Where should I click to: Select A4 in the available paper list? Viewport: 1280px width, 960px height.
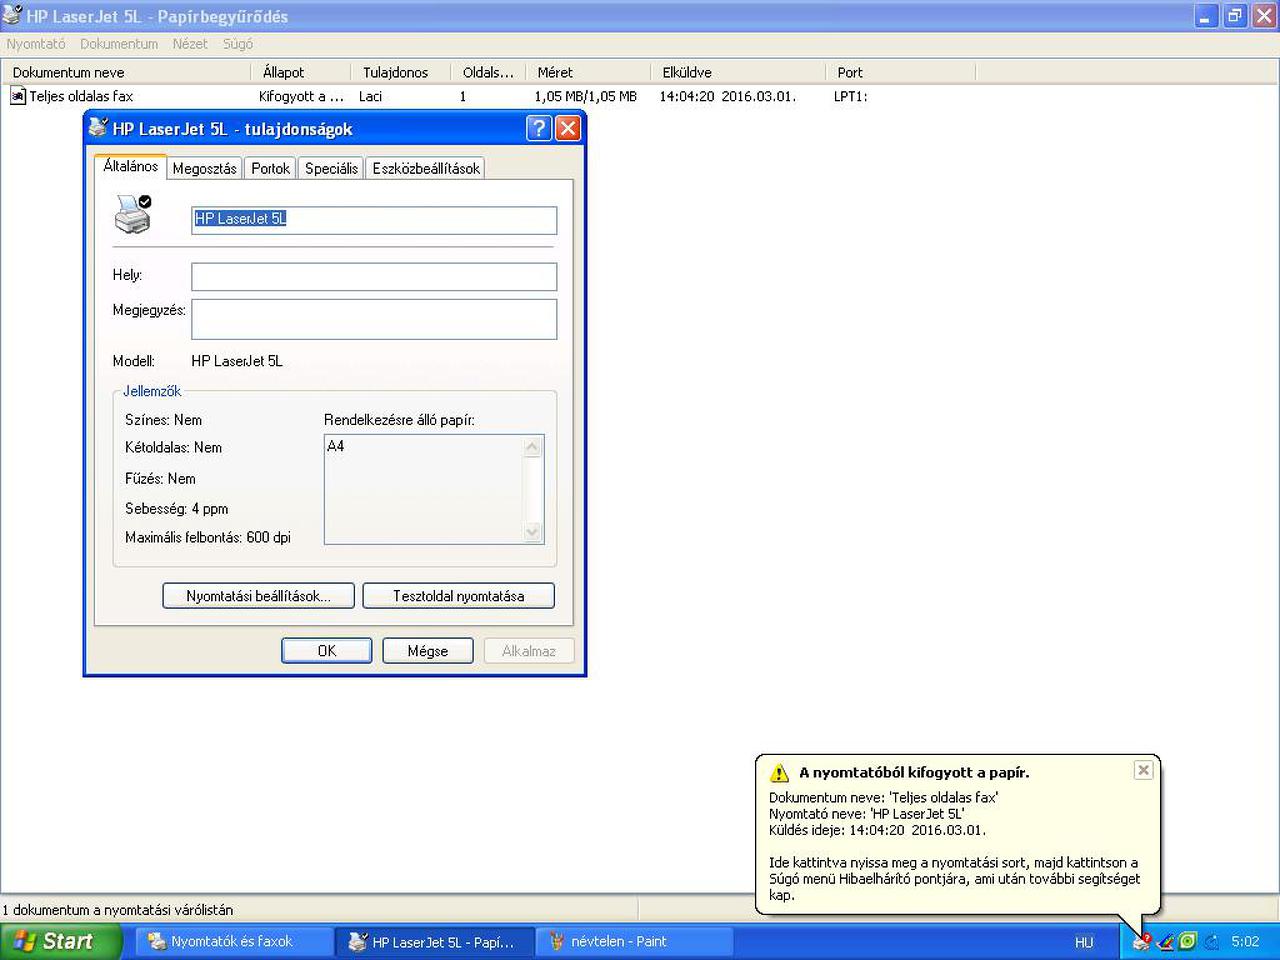tap(336, 446)
